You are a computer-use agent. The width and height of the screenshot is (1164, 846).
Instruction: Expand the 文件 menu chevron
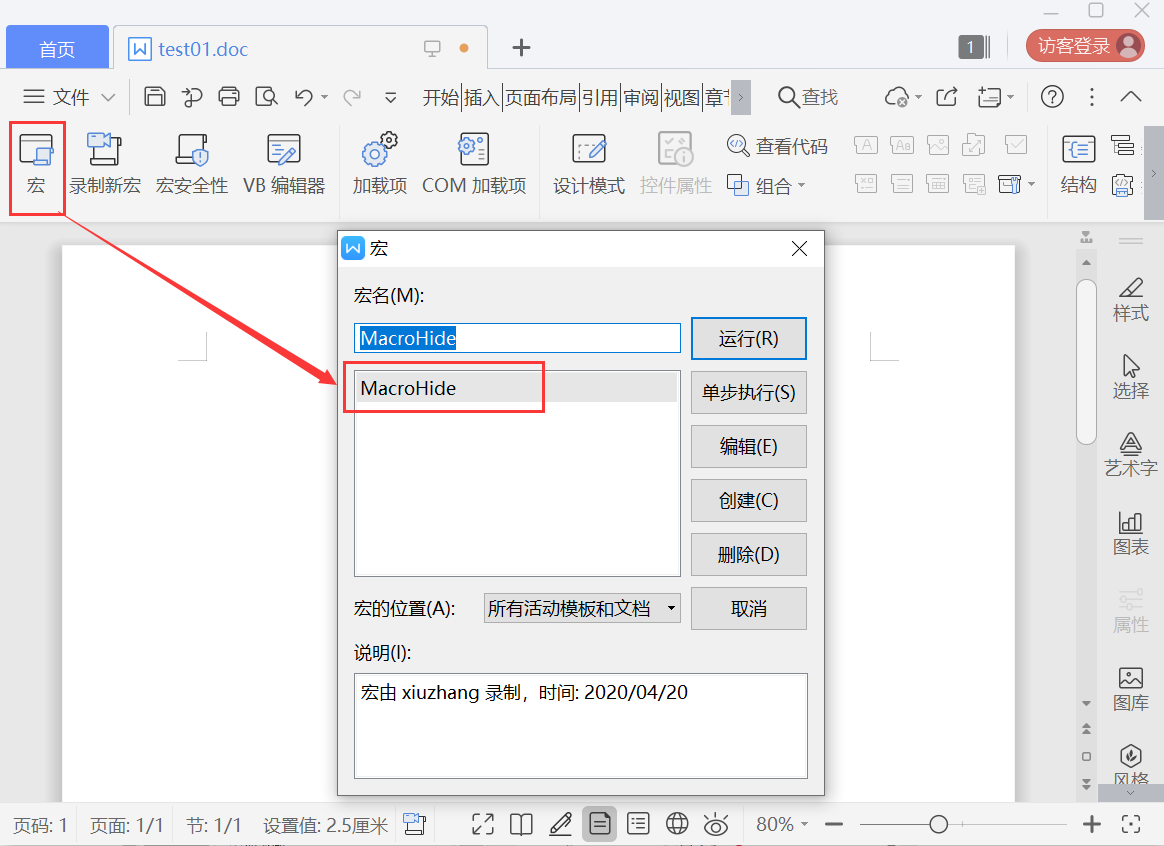108,97
